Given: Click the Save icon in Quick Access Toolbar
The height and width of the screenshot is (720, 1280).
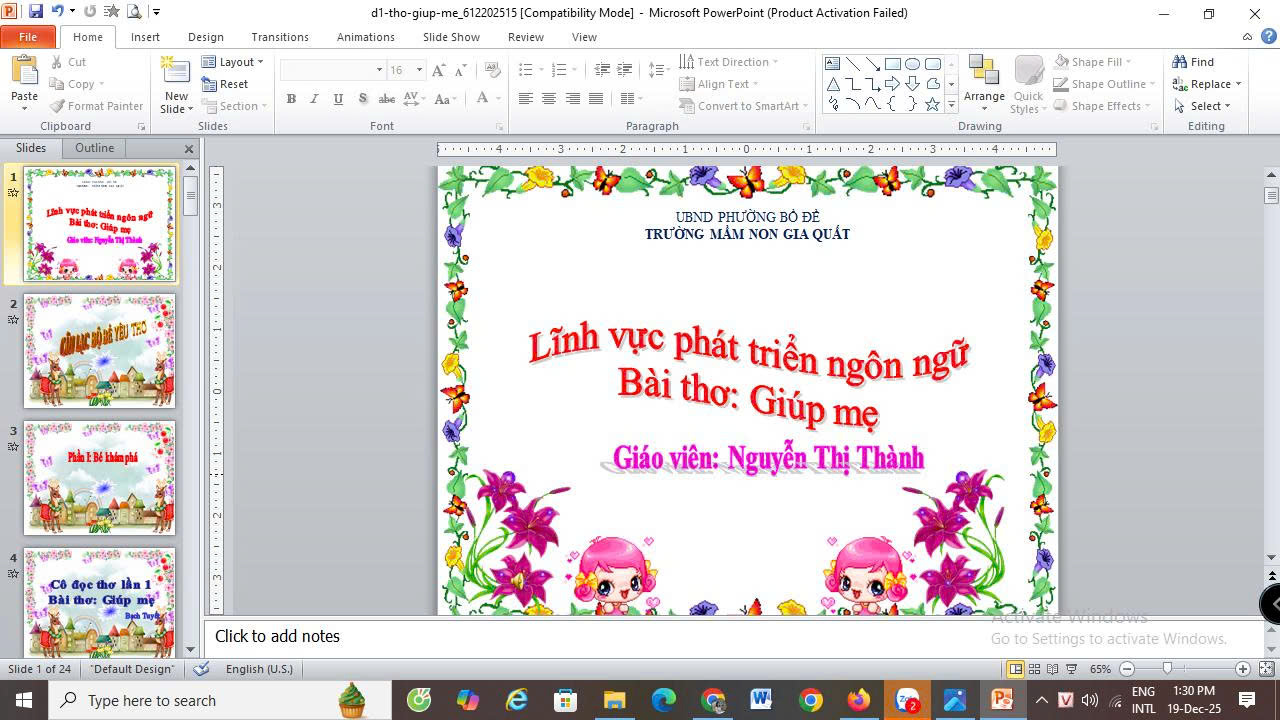Looking at the screenshot, I should tap(36, 13).
